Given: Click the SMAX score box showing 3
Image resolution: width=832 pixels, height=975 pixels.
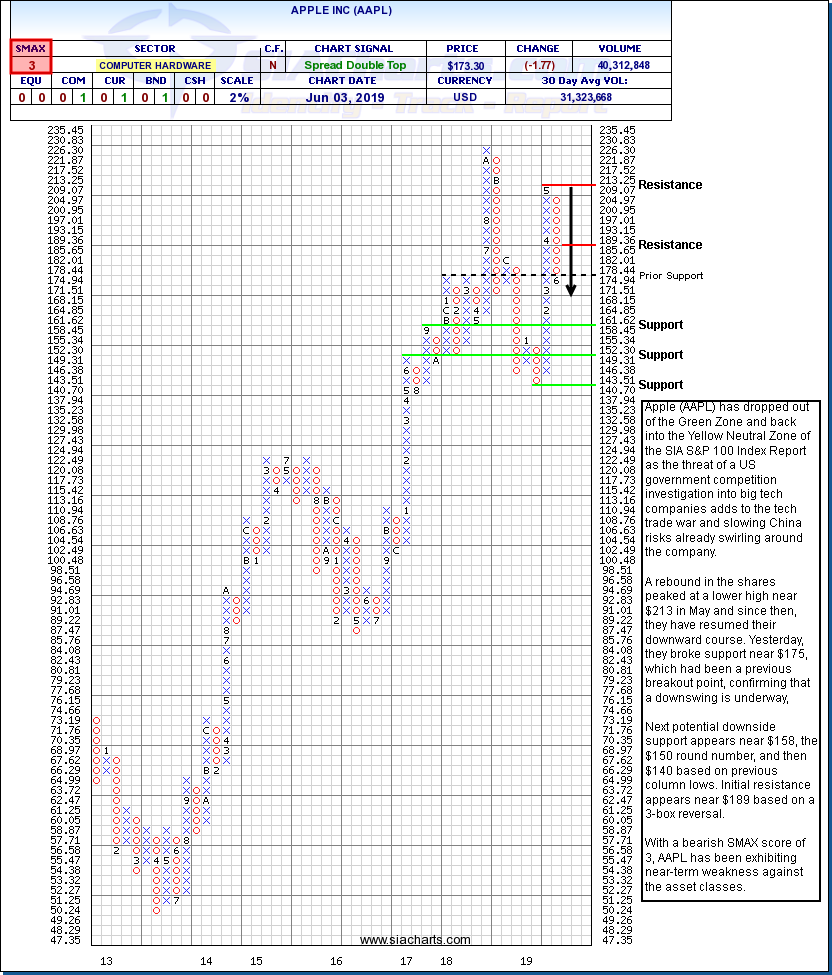Looking at the screenshot, I should point(31,65).
